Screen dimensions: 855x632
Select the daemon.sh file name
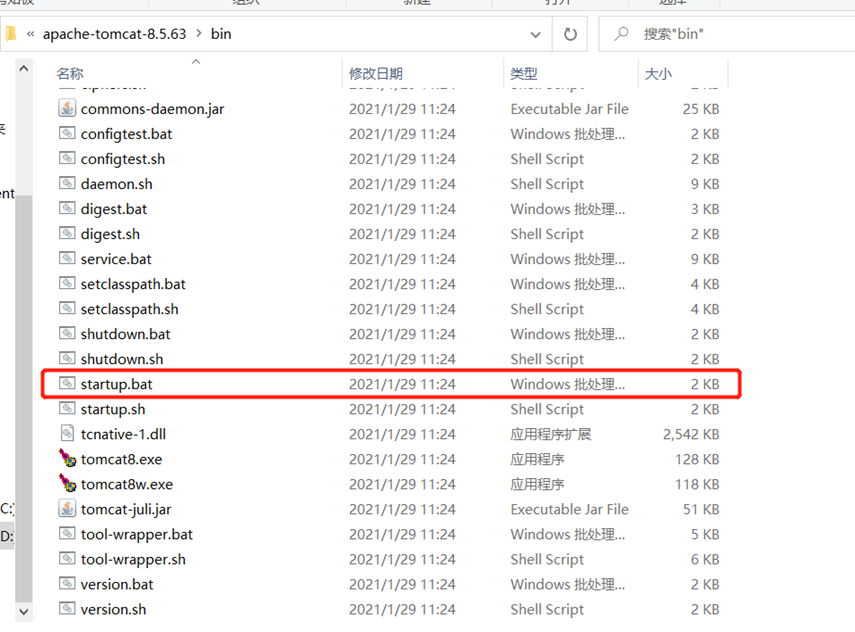[x=116, y=184]
